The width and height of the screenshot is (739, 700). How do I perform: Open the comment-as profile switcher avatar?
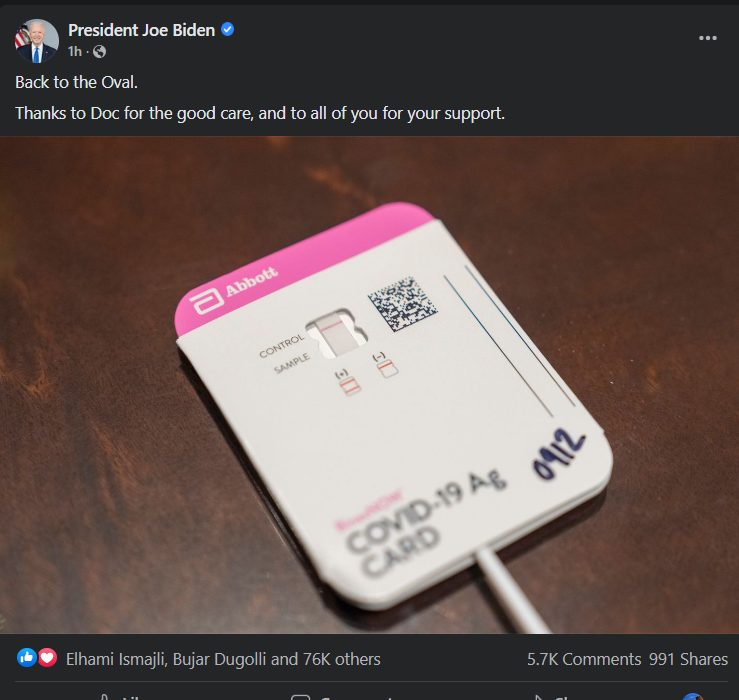click(x=693, y=697)
